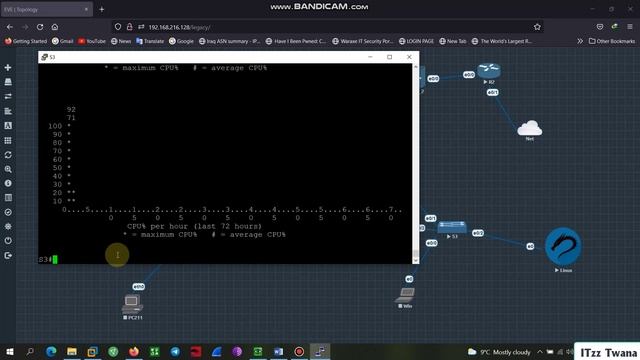Image resolution: width=640 pixels, height=360 pixels.
Task: Reload the page with refresh button
Action: point(40,27)
